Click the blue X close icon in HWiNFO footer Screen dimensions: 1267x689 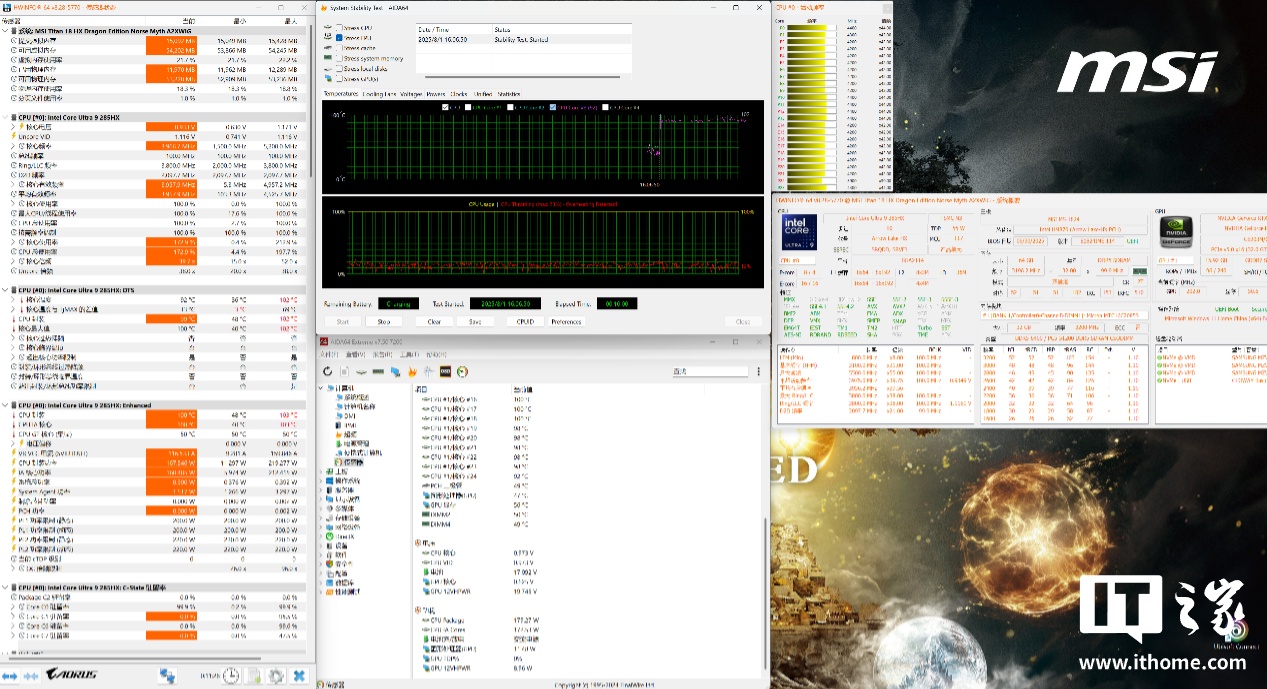[x=299, y=676]
